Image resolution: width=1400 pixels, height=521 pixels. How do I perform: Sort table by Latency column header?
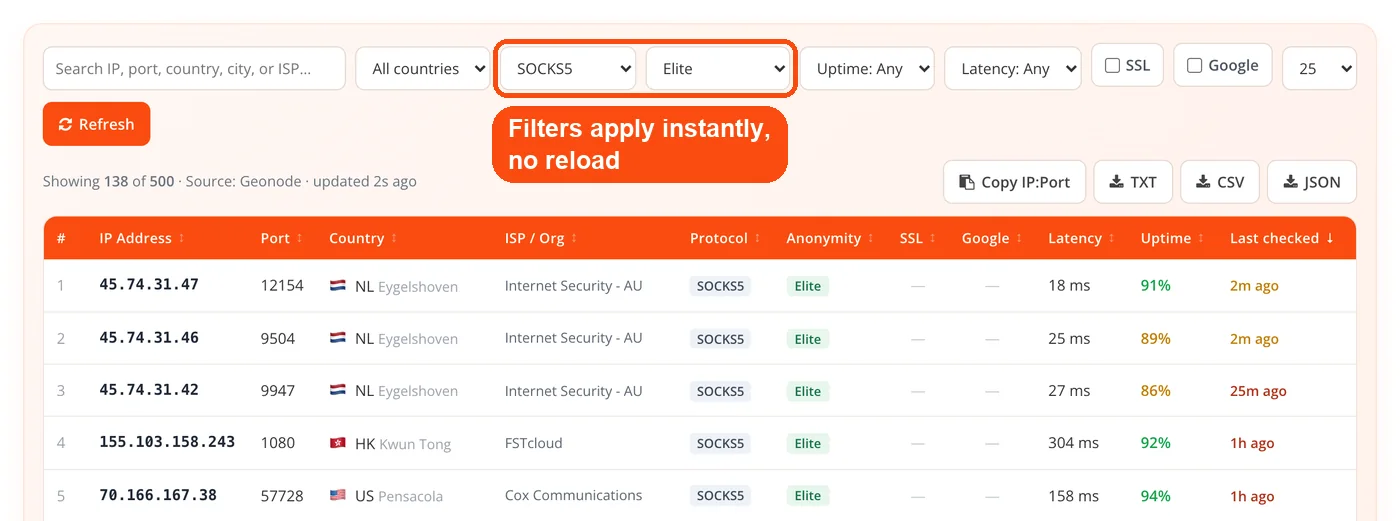(1075, 239)
